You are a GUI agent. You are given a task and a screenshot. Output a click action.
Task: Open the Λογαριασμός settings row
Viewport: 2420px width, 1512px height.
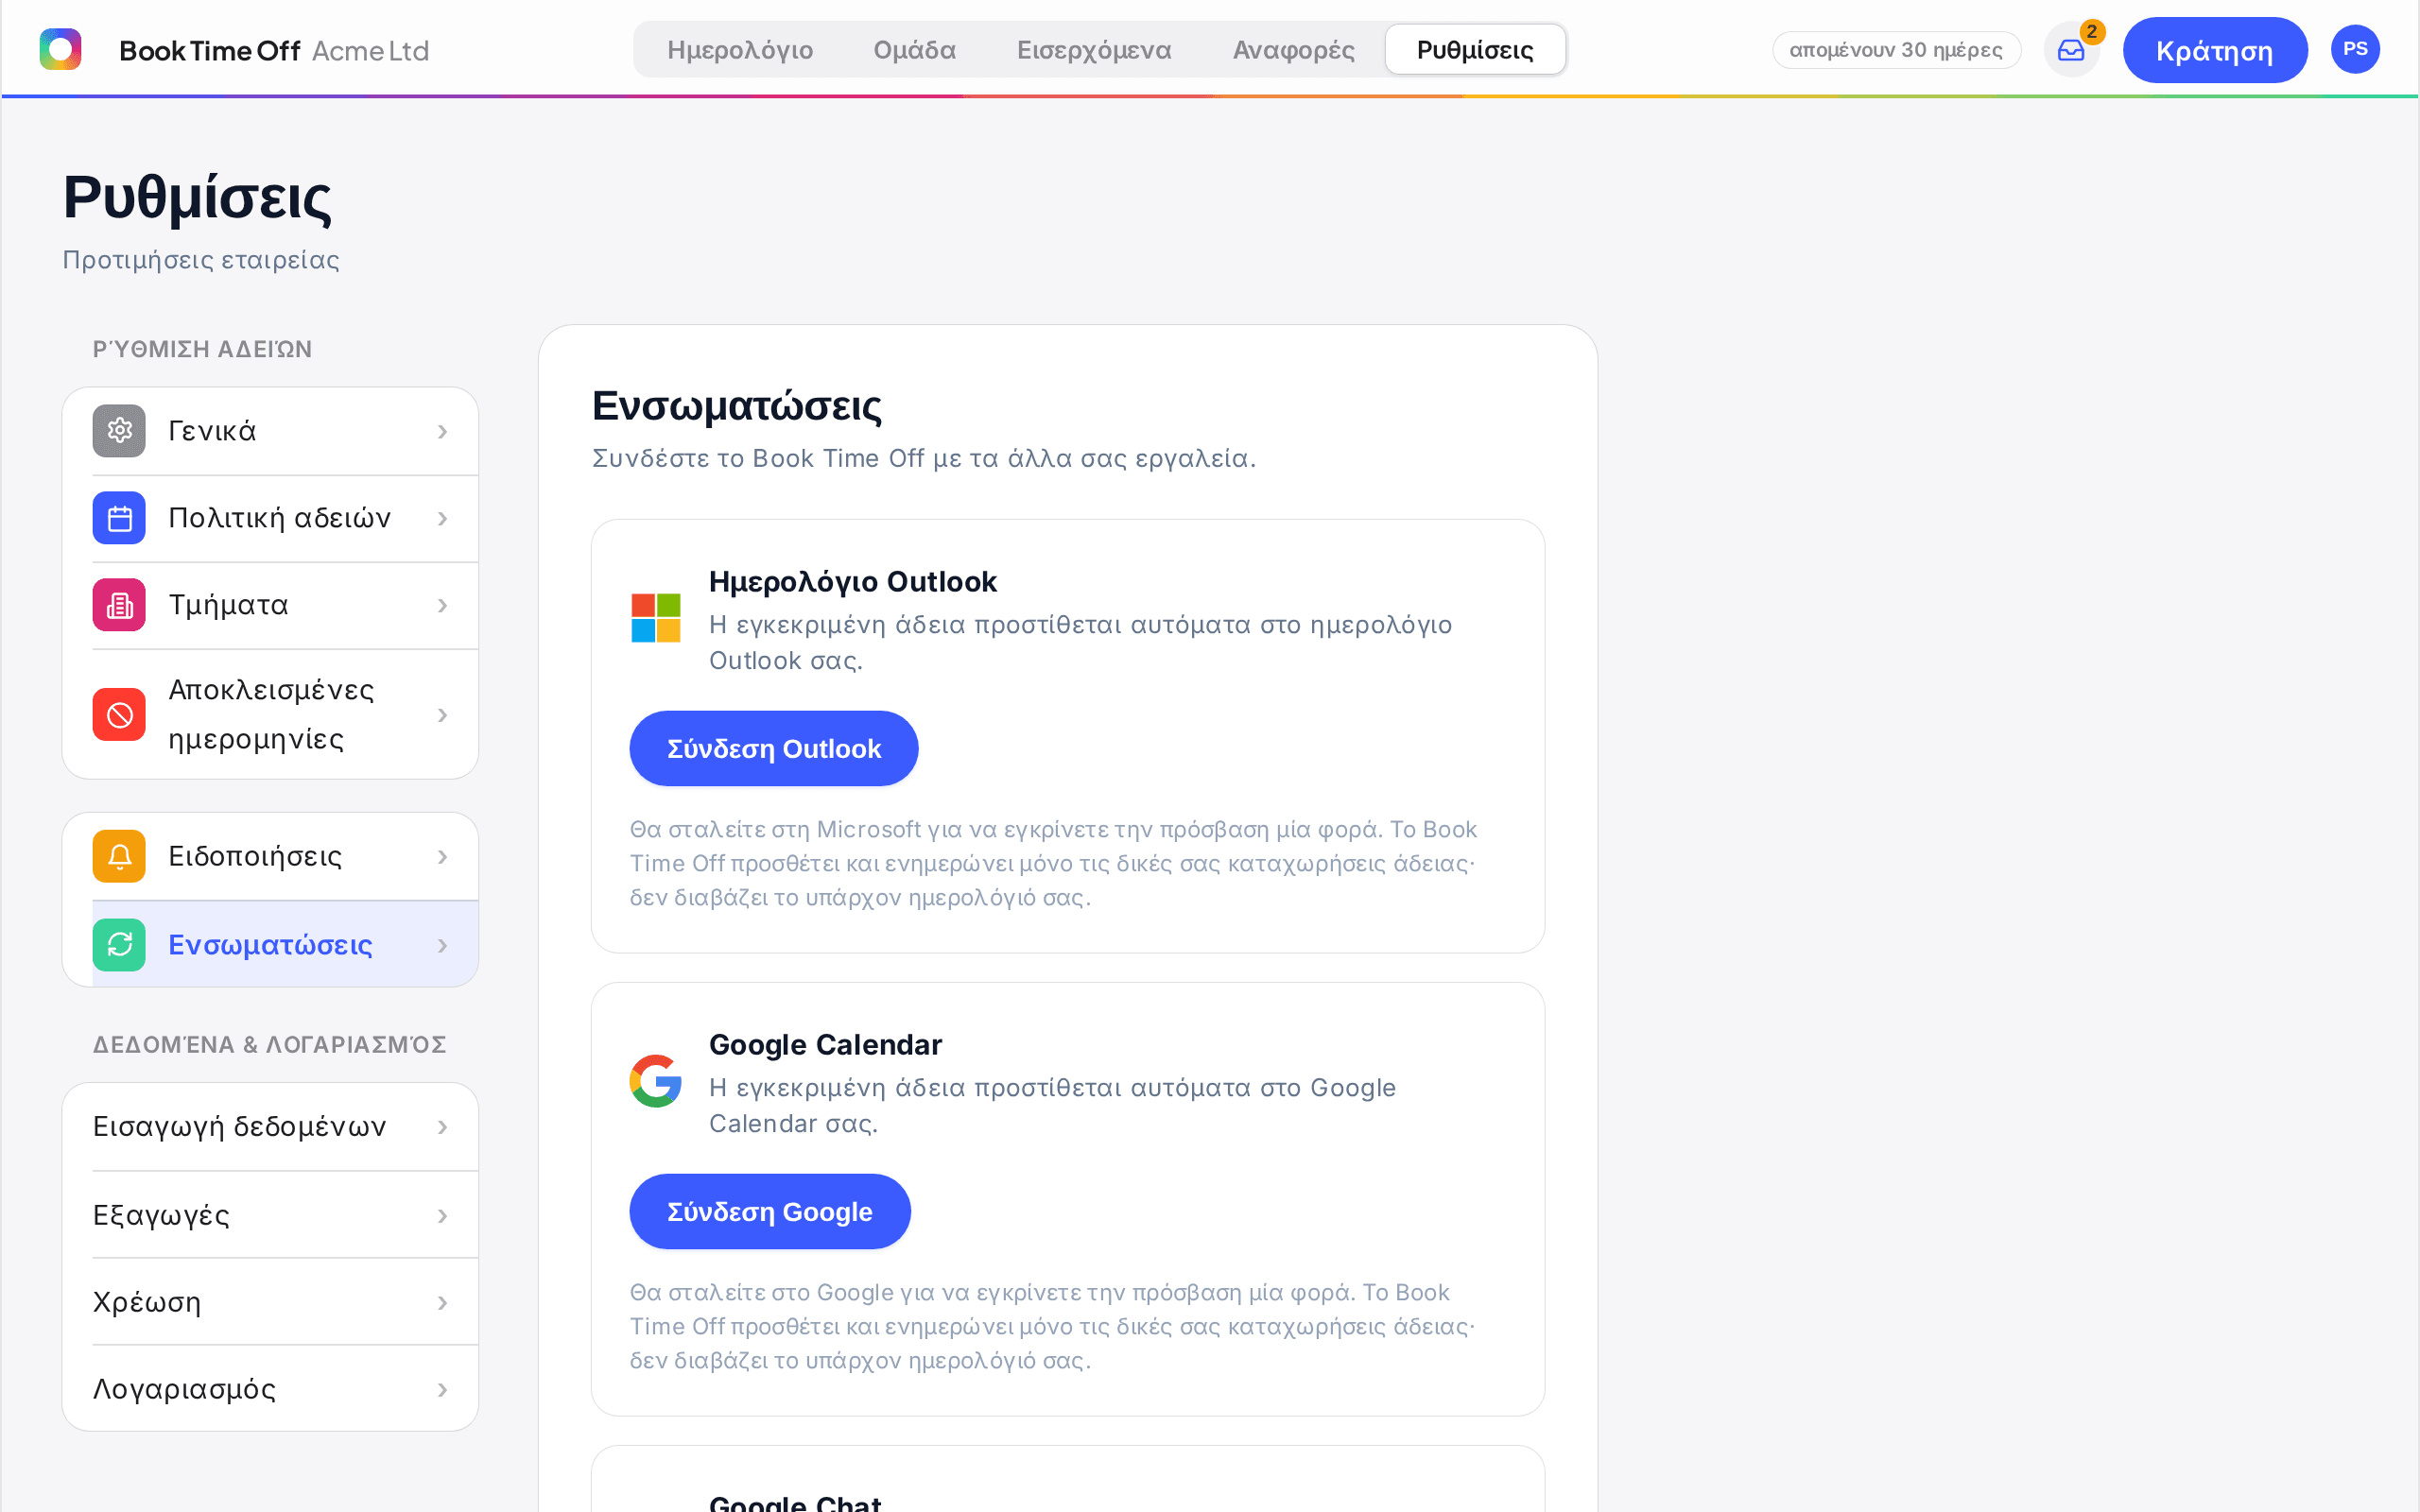270,1389
